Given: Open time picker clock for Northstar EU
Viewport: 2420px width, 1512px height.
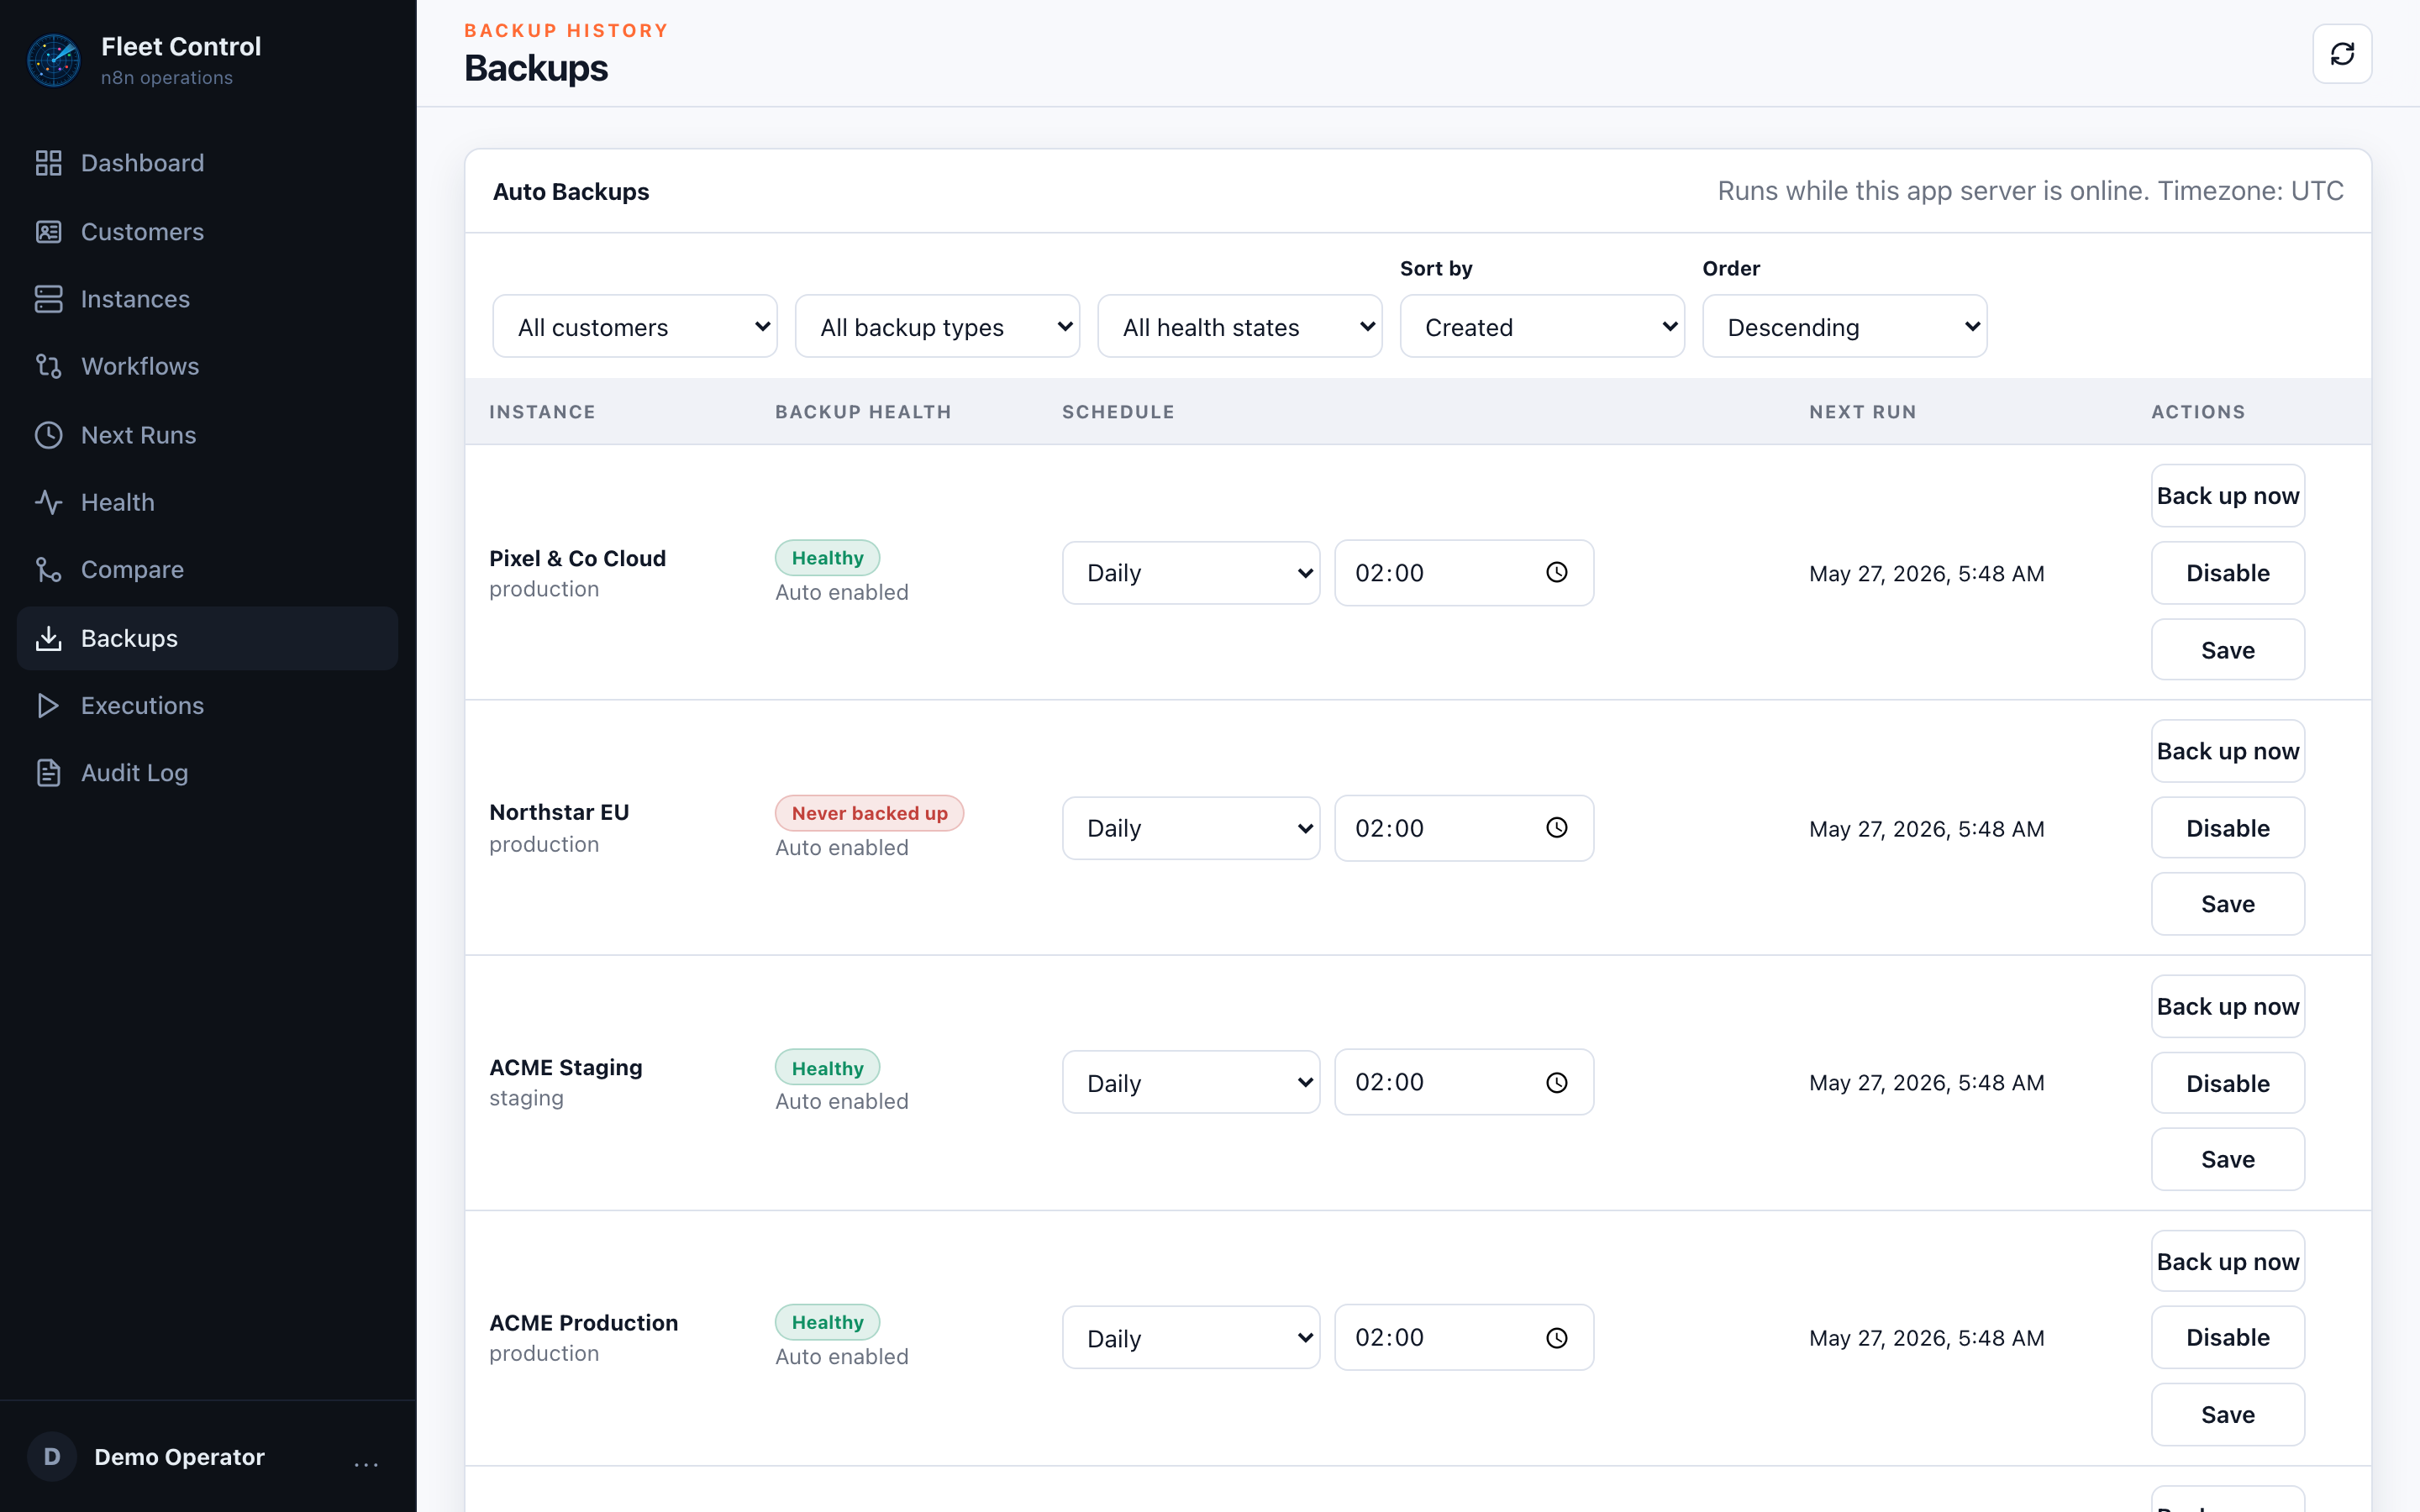Looking at the screenshot, I should pyautogui.click(x=1557, y=828).
